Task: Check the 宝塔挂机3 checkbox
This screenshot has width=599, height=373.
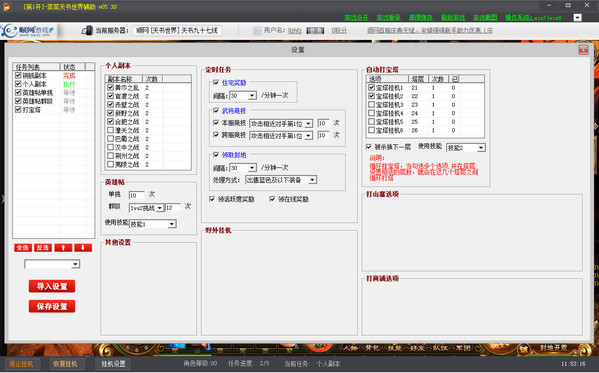Action: (371, 104)
